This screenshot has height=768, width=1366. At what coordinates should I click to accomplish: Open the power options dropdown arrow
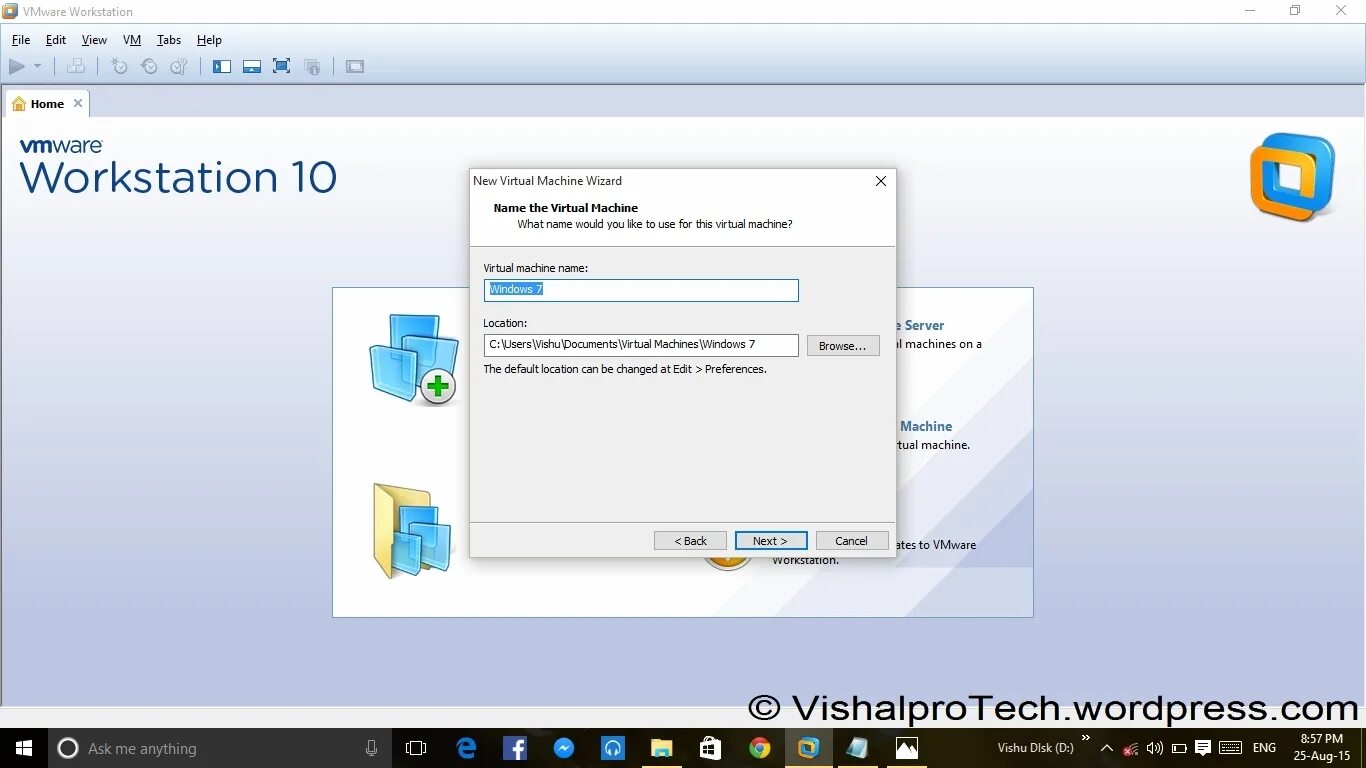[38, 67]
